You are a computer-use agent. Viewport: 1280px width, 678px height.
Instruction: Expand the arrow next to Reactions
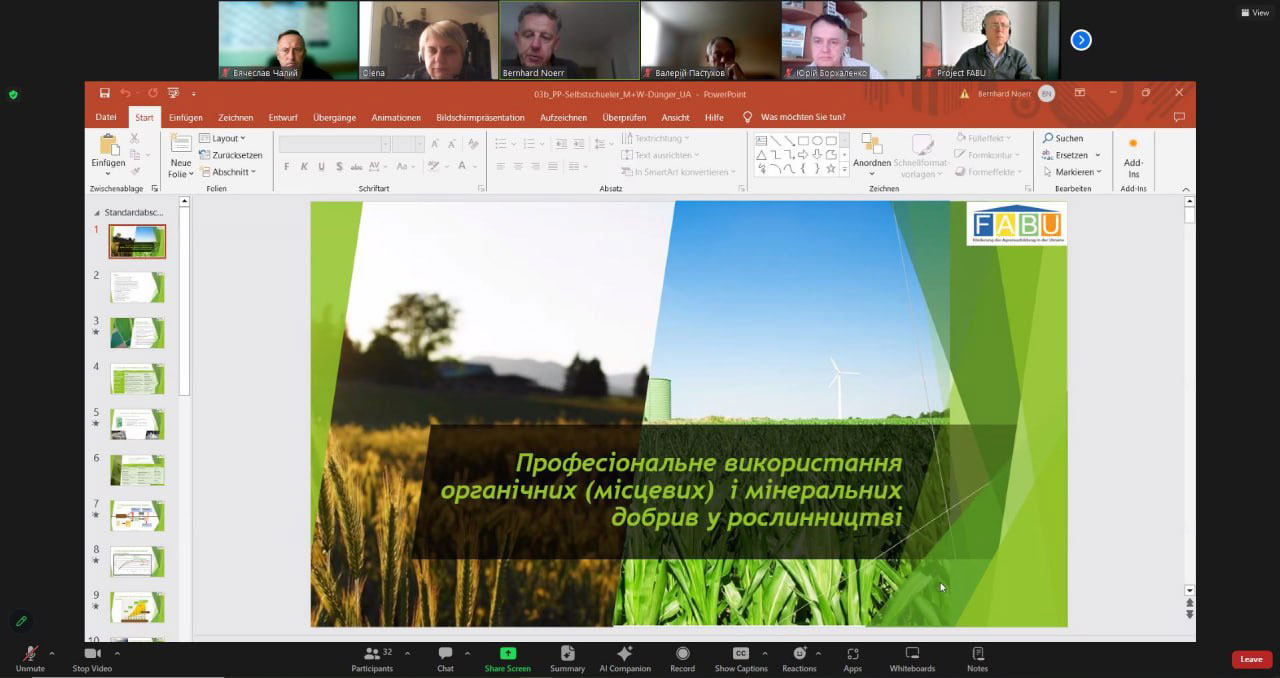[818, 653]
